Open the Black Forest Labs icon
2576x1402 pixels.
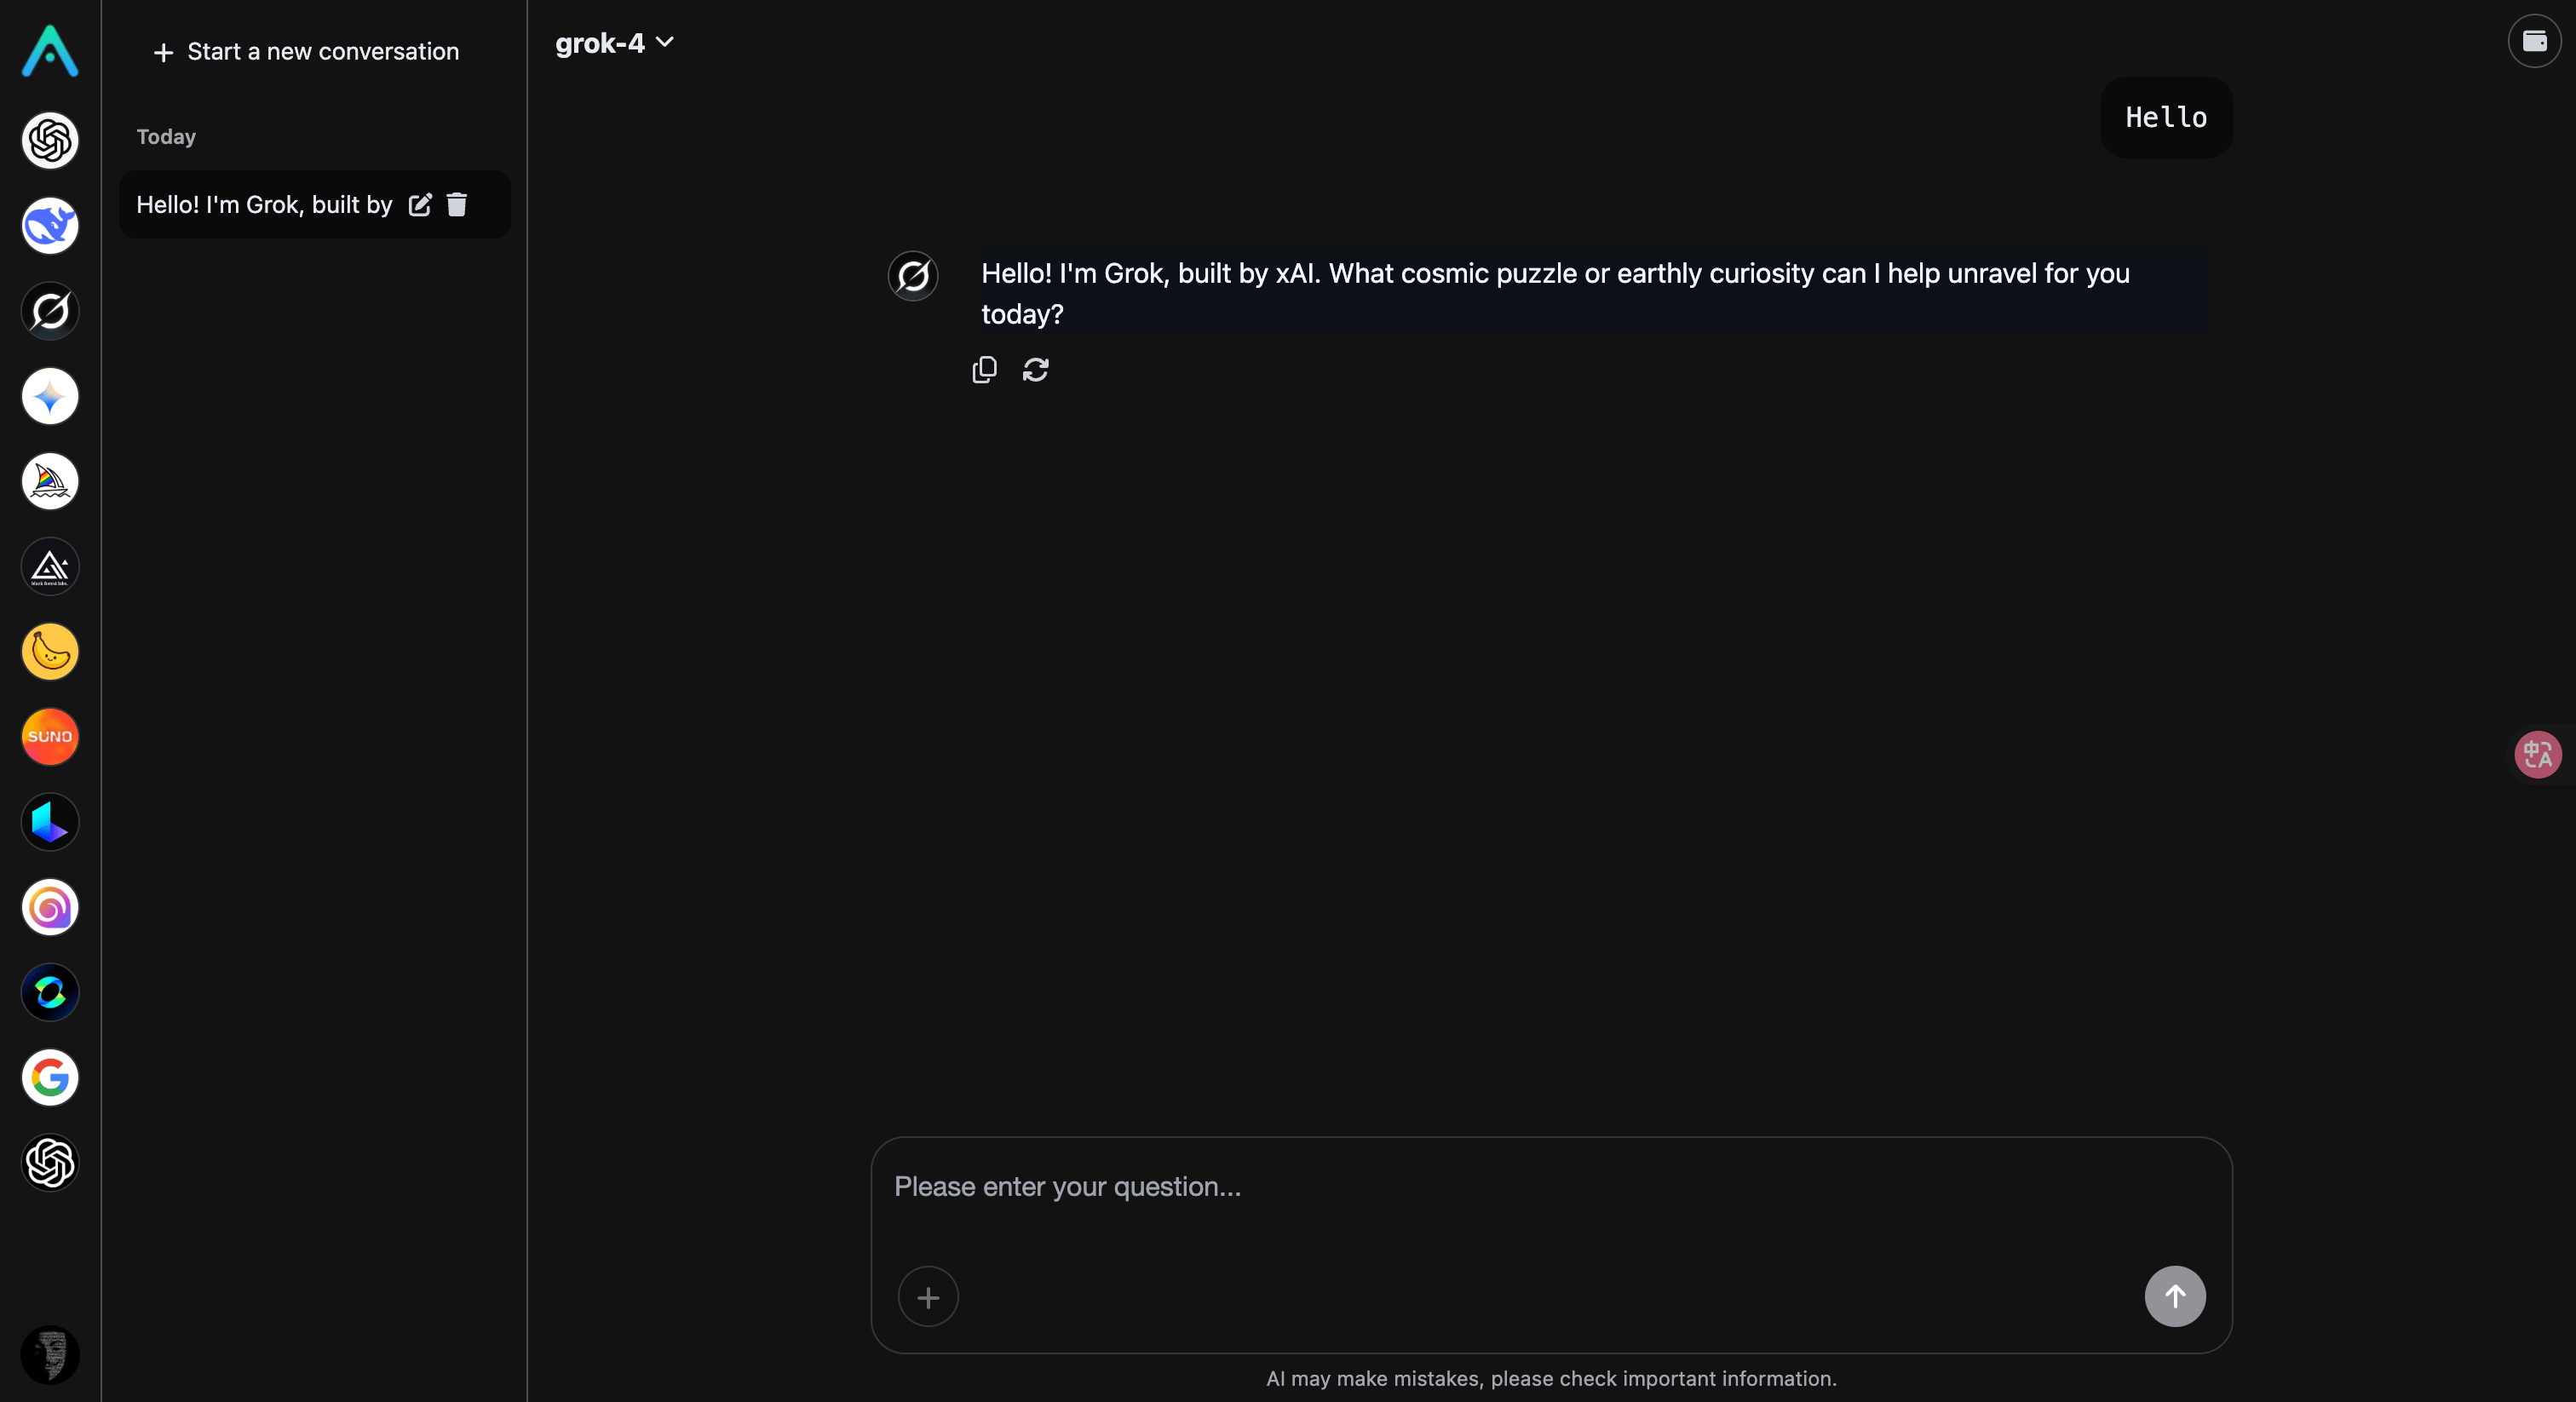click(49, 567)
